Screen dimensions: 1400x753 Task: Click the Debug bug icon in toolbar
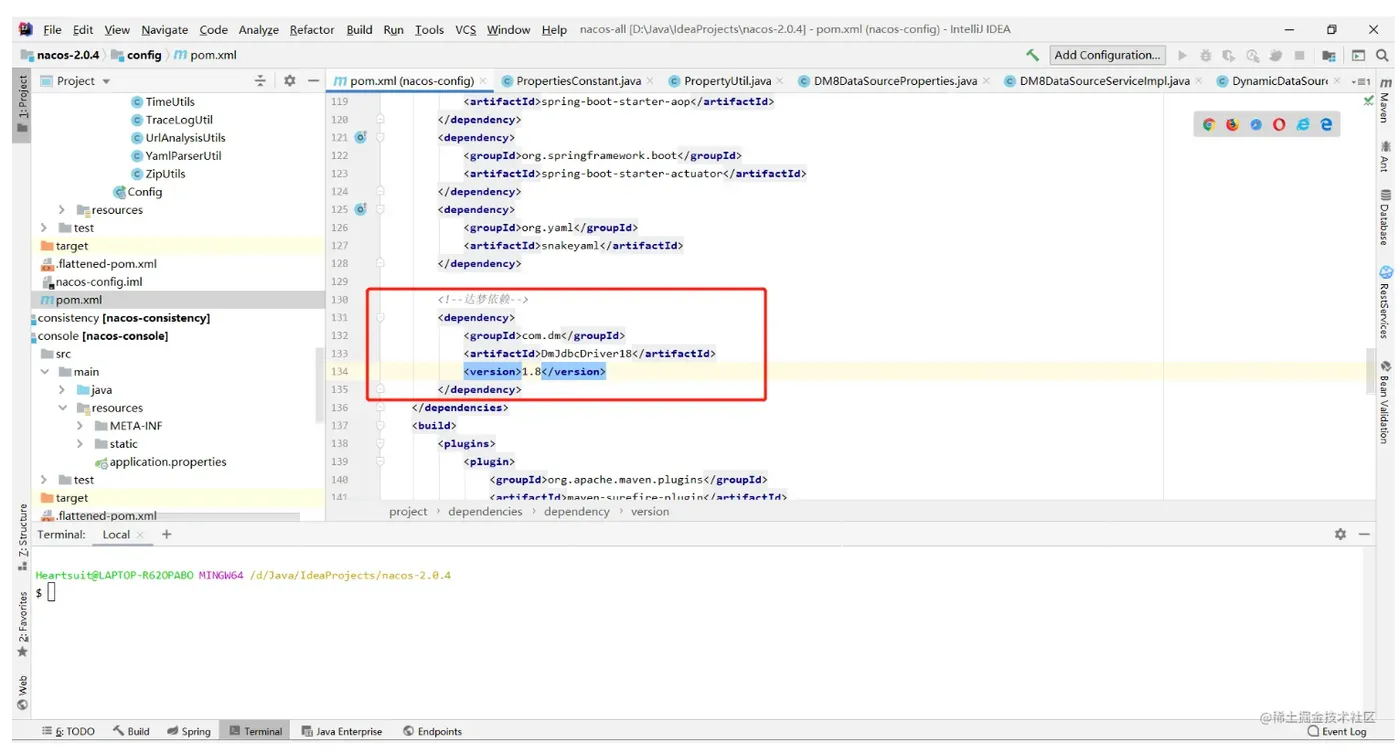coord(1205,56)
